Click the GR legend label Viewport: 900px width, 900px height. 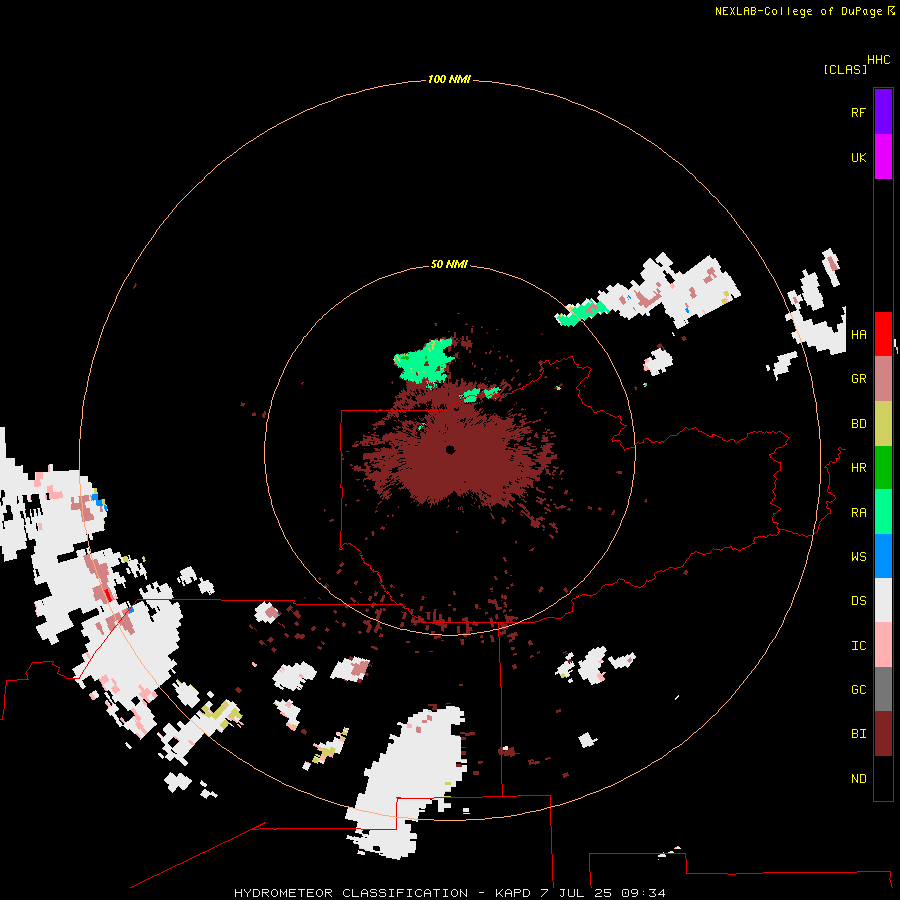(x=858, y=378)
